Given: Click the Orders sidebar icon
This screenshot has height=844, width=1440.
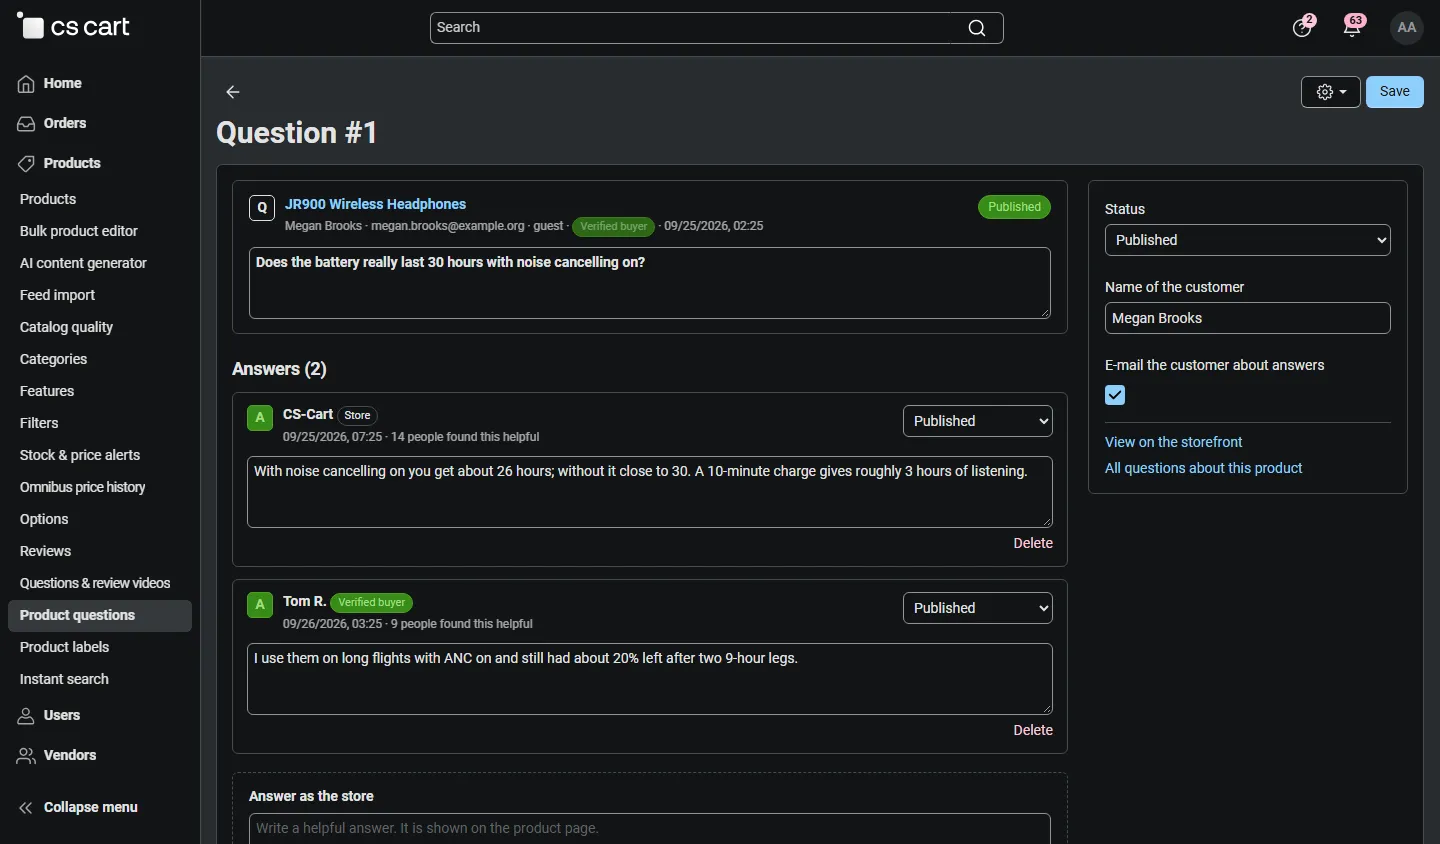Looking at the screenshot, I should (x=27, y=124).
